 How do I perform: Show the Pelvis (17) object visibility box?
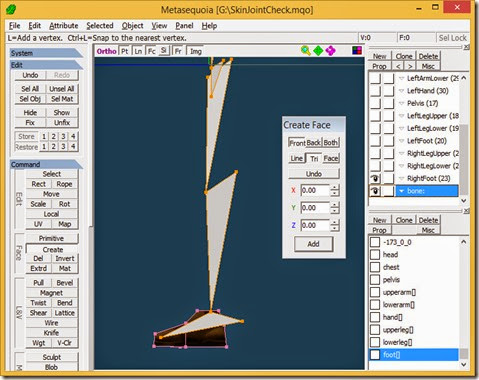[375, 103]
